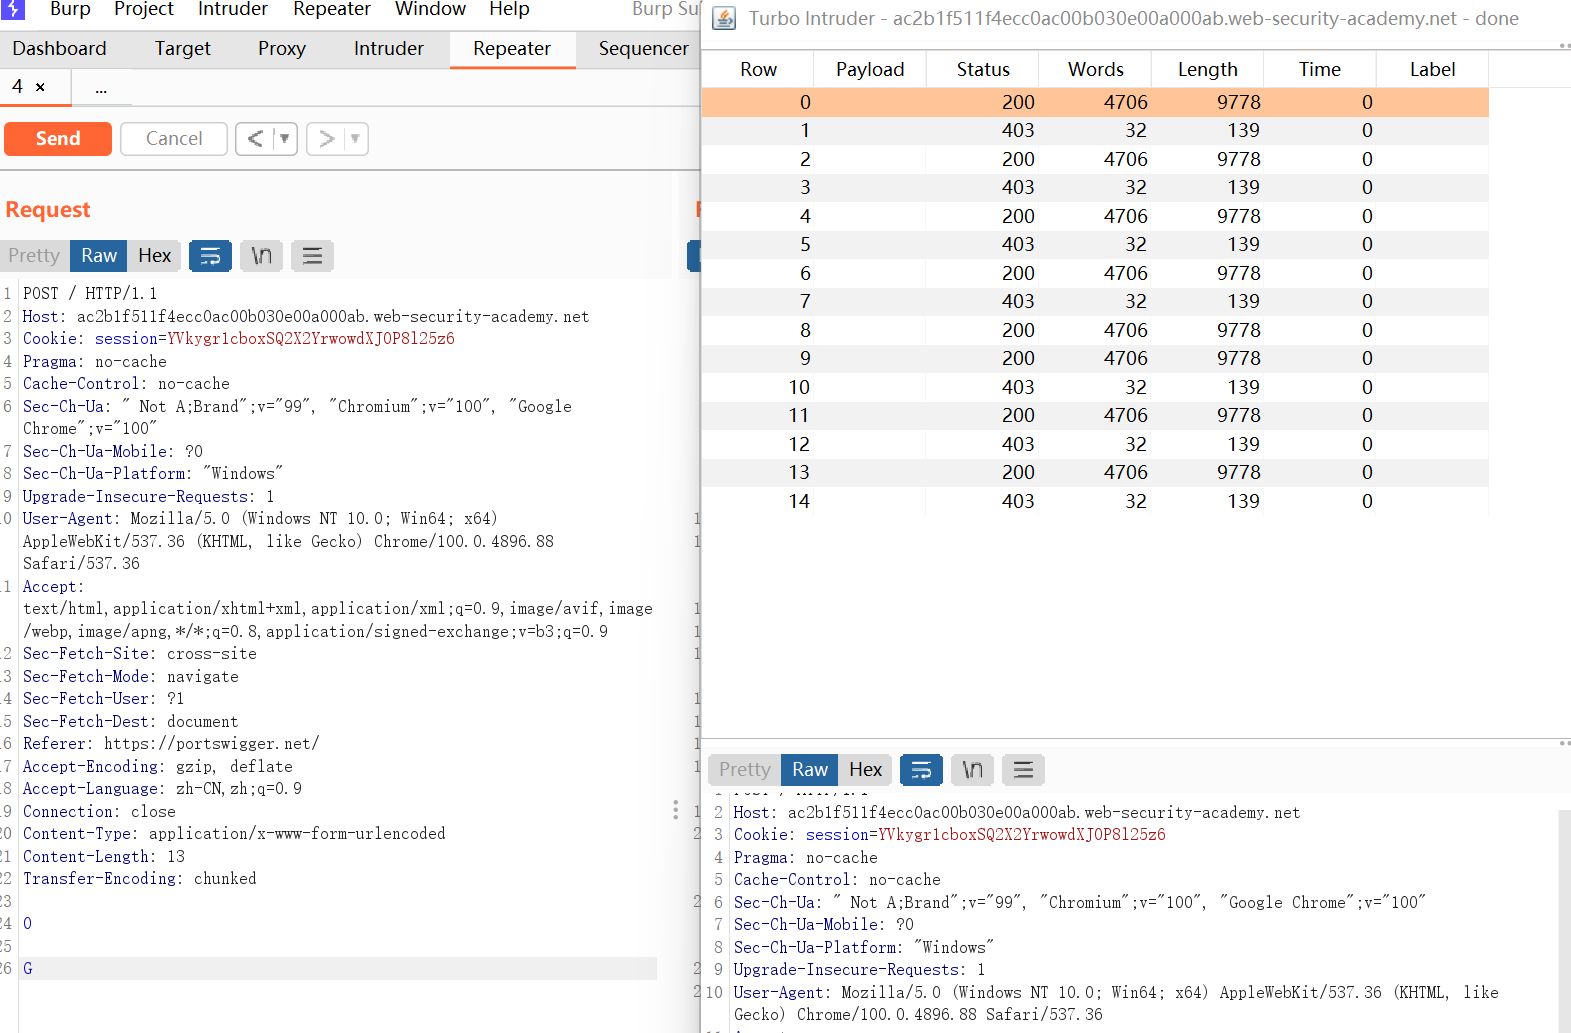
Task: Switch Request view to Hex
Action: [x=155, y=256]
